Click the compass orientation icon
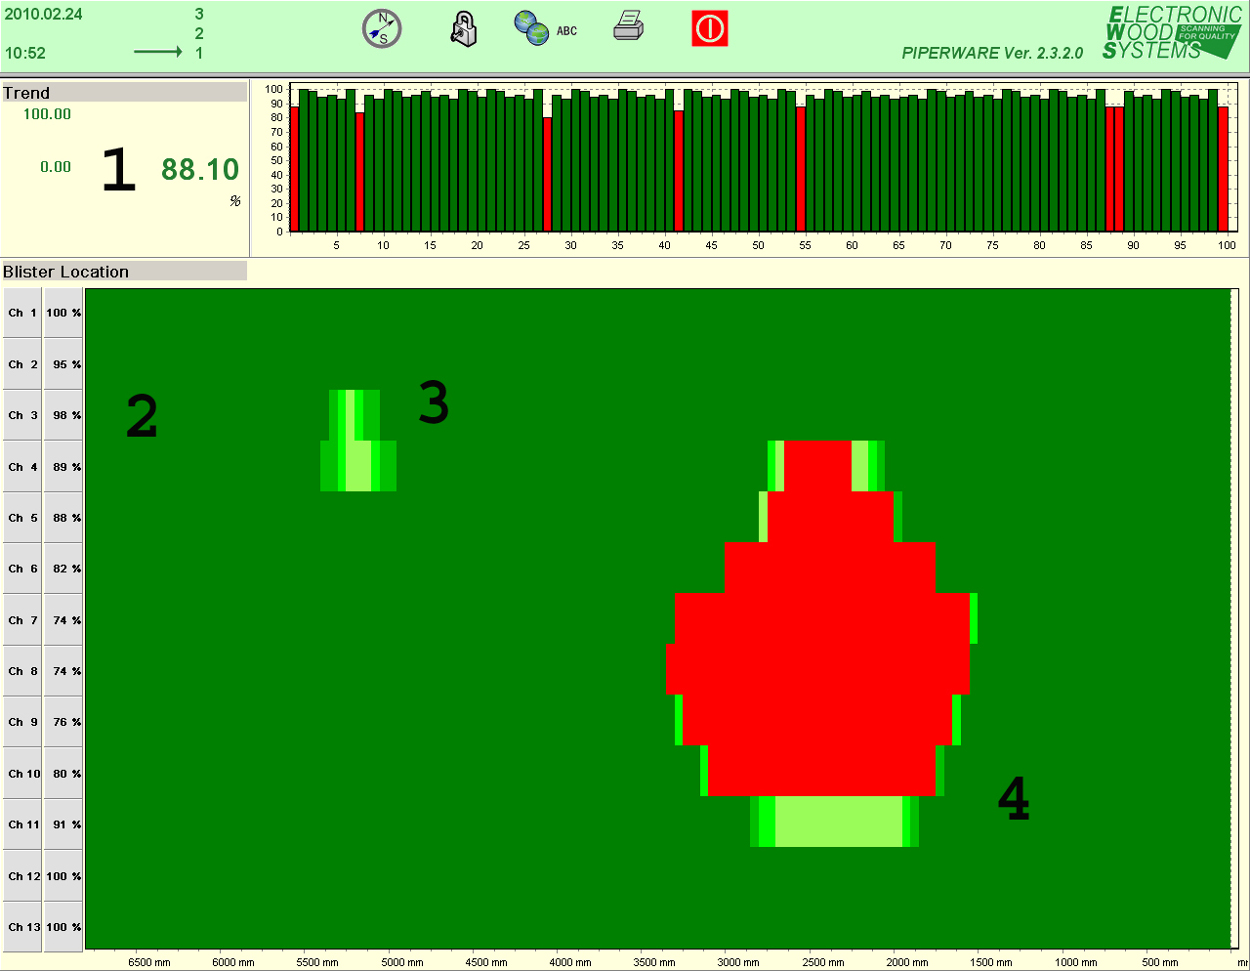1250x971 pixels. coord(381,29)
